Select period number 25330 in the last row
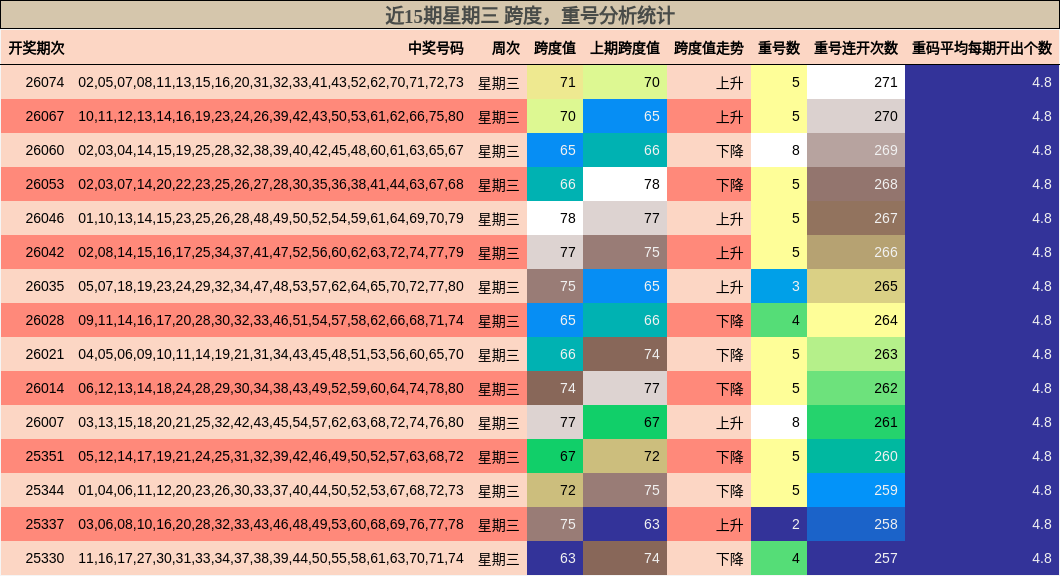Screen dimensions: 1060x576 tap(46, 557)
